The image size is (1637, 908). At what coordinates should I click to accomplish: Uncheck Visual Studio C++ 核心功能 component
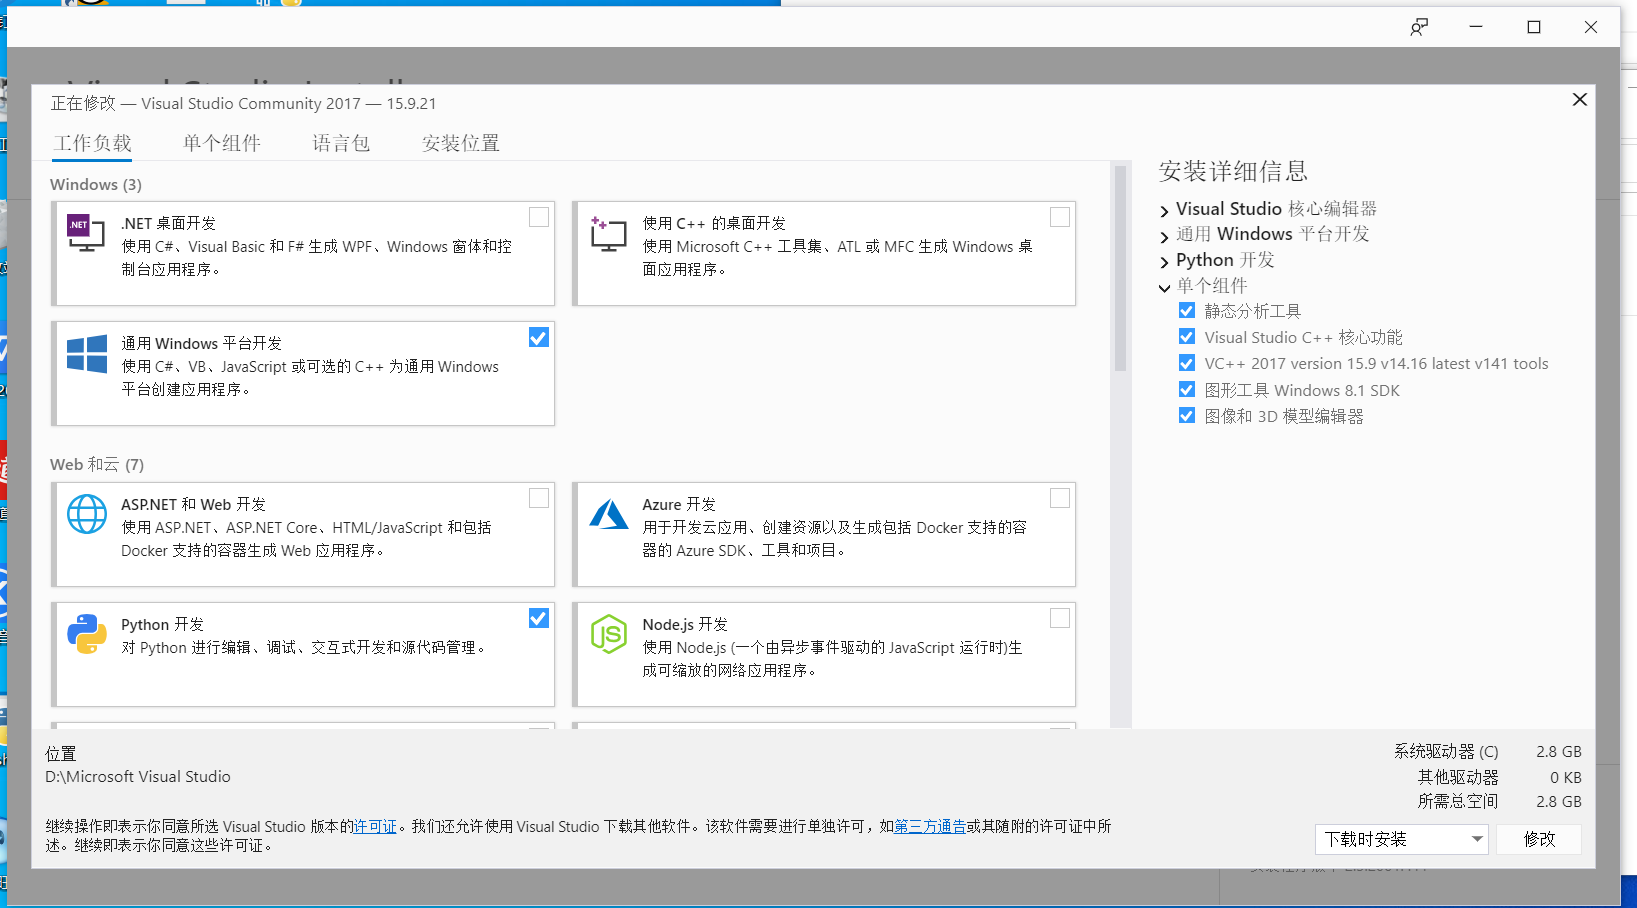coord(1187,337)
